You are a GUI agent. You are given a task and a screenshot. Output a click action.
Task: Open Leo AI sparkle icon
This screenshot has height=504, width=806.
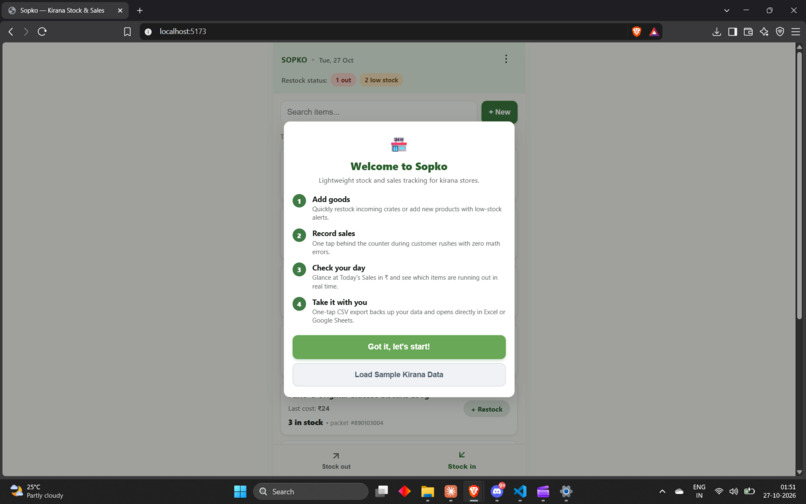coord(764,31)
